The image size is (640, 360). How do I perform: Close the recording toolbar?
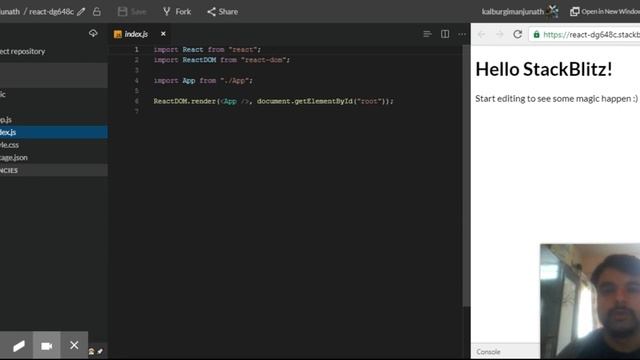point(74,345)
